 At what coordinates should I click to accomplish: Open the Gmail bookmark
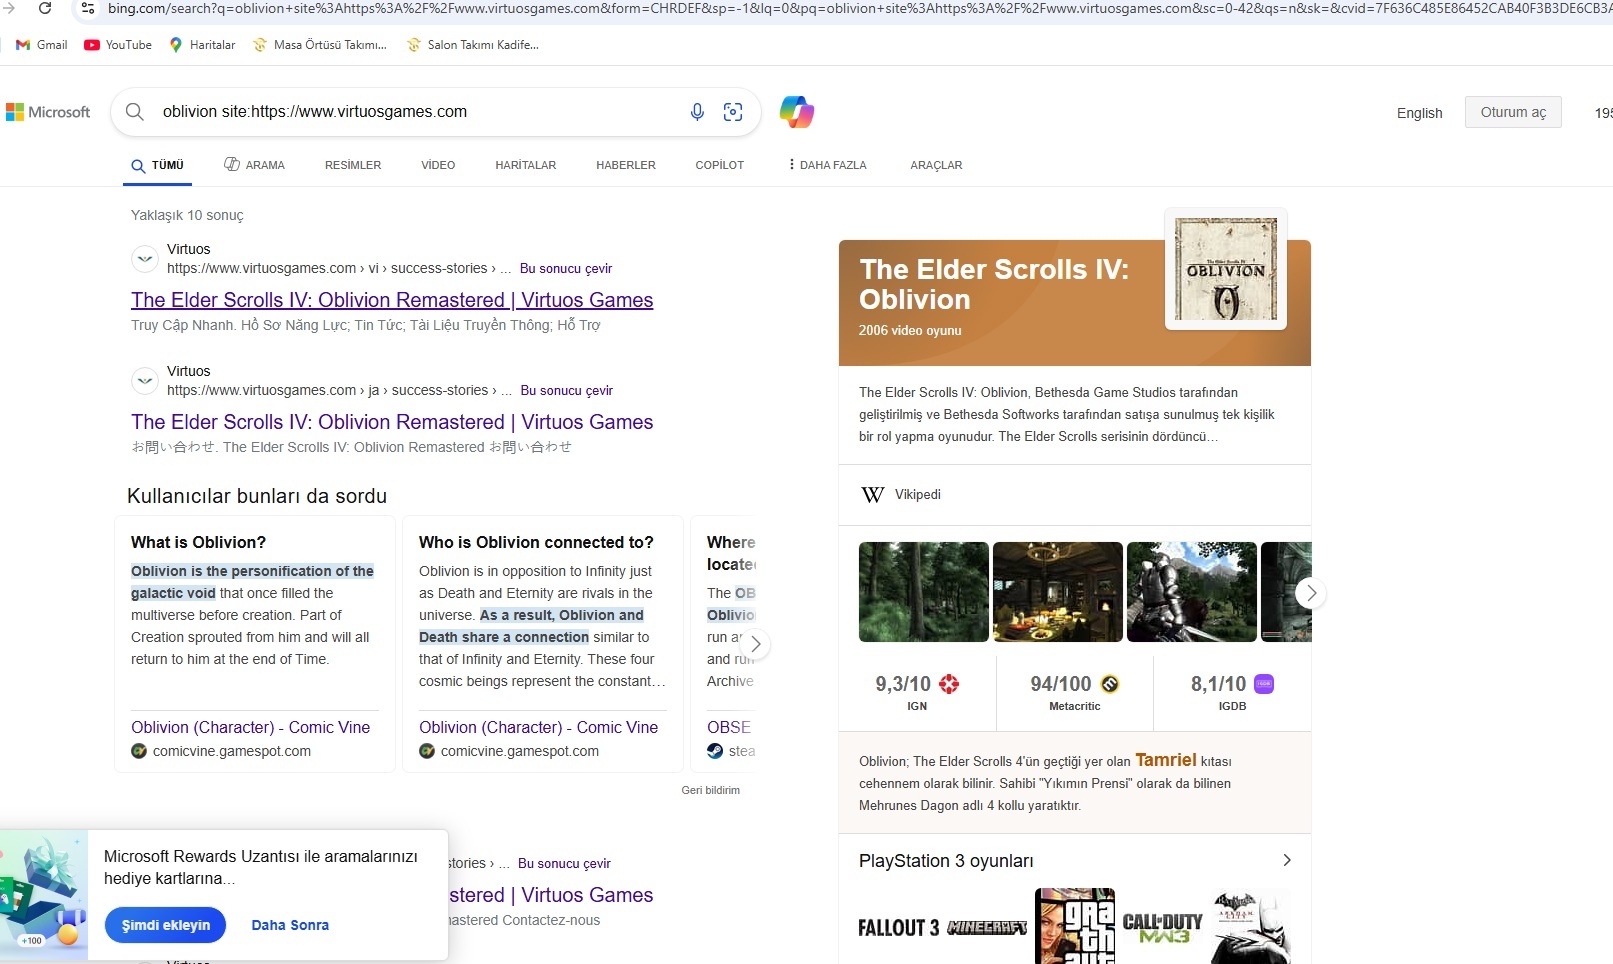[42, 45]
